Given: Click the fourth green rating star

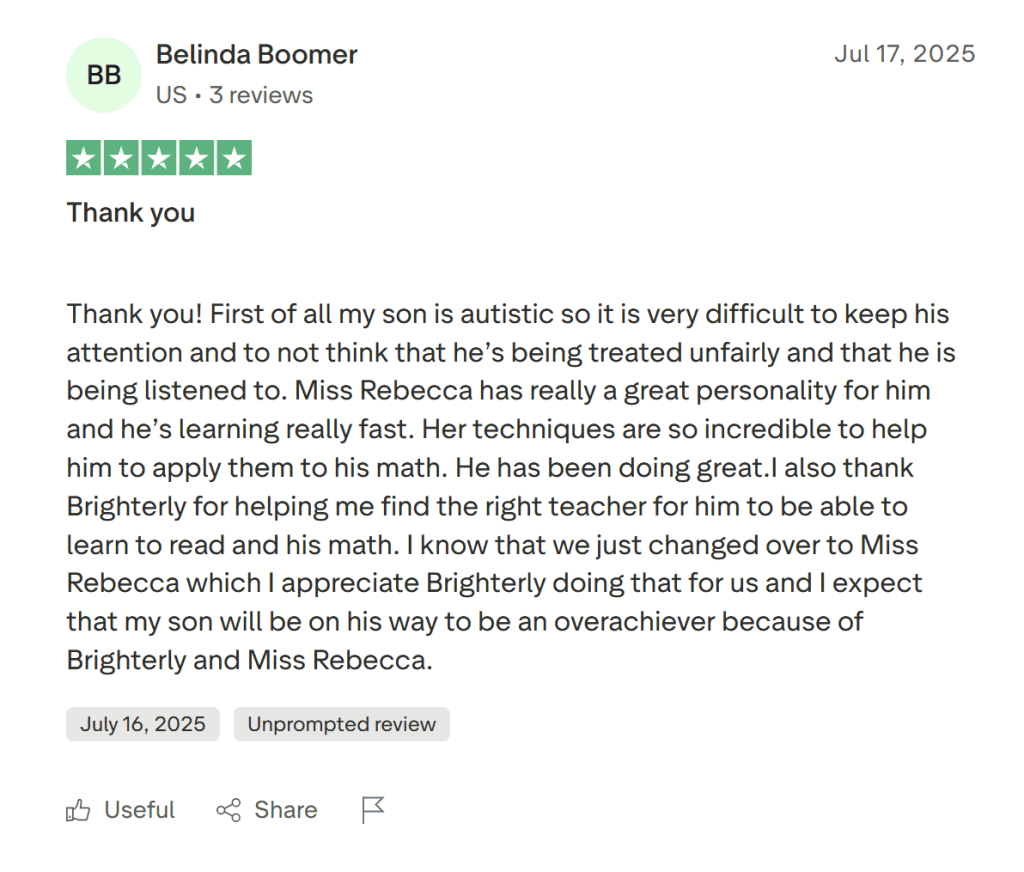Looking at the screenshot, I should tap(196, 158).
